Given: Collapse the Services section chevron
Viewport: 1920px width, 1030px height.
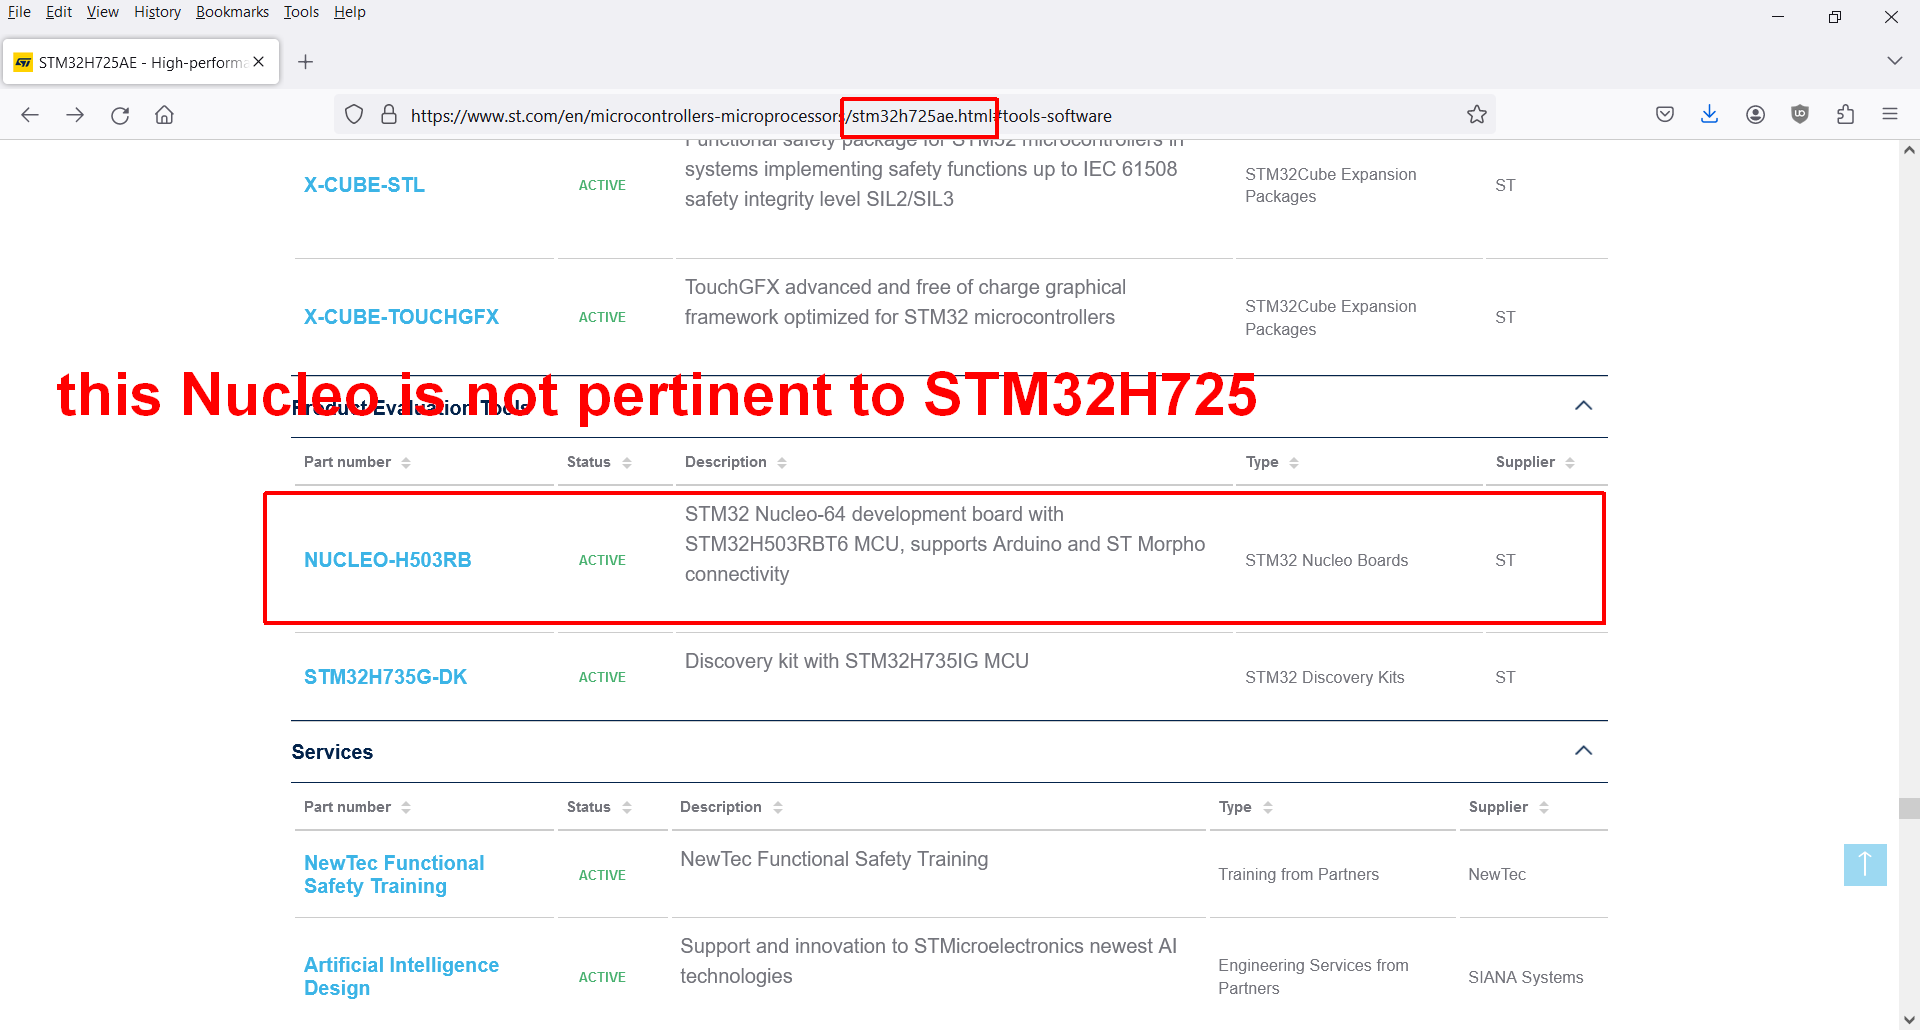Looking at the screenshot, I should pyautogui.click(x=1582, y=750).
